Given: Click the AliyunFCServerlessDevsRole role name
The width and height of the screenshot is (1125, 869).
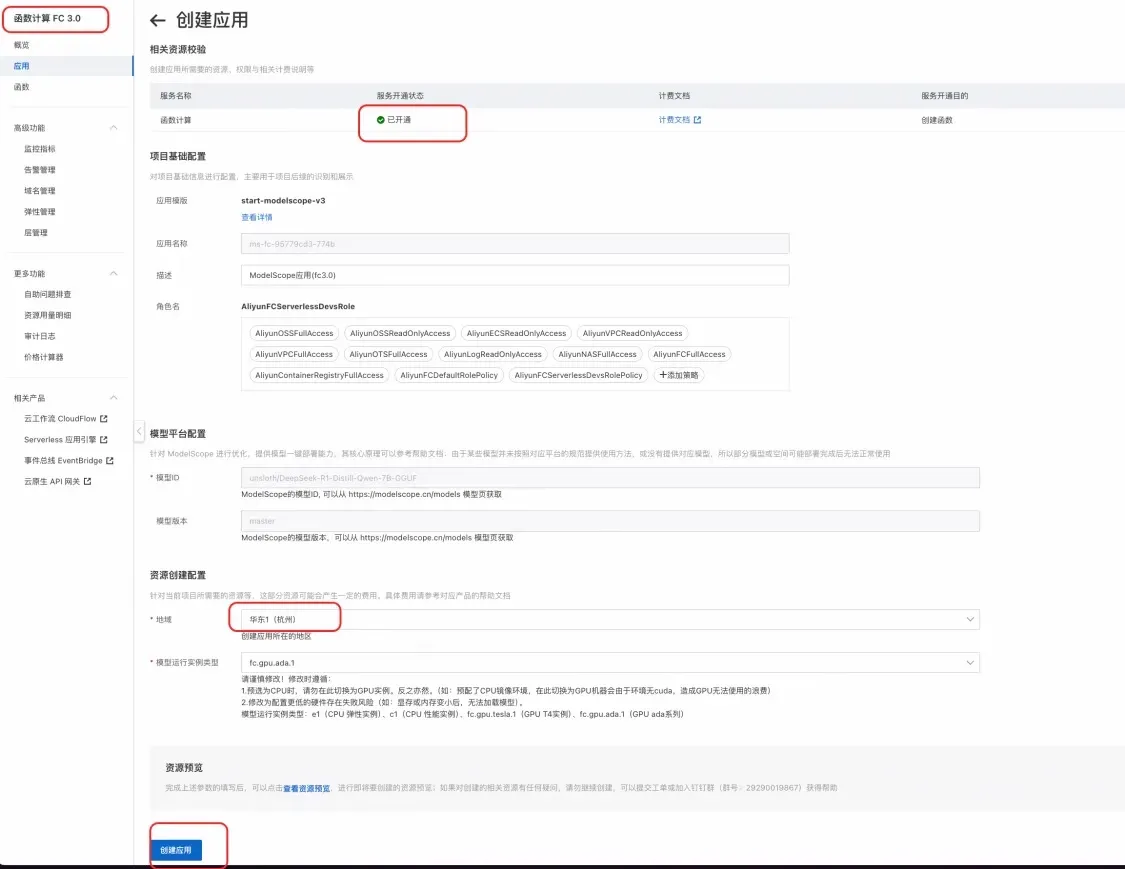Looking at the screenshot, I should point(298,306).
